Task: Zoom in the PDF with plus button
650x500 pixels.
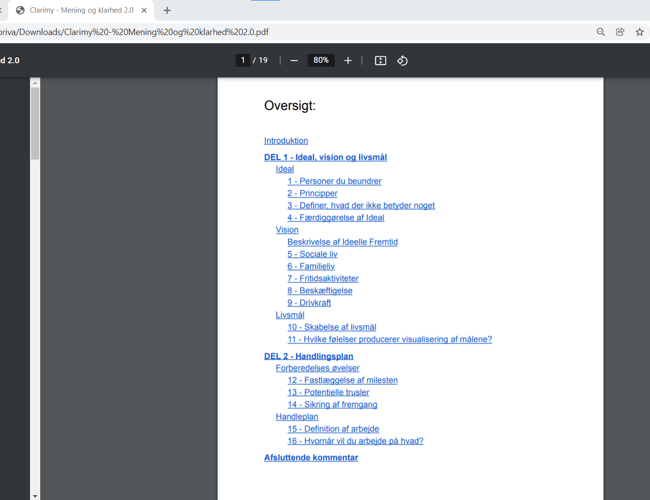Action: tap(348, 61)
